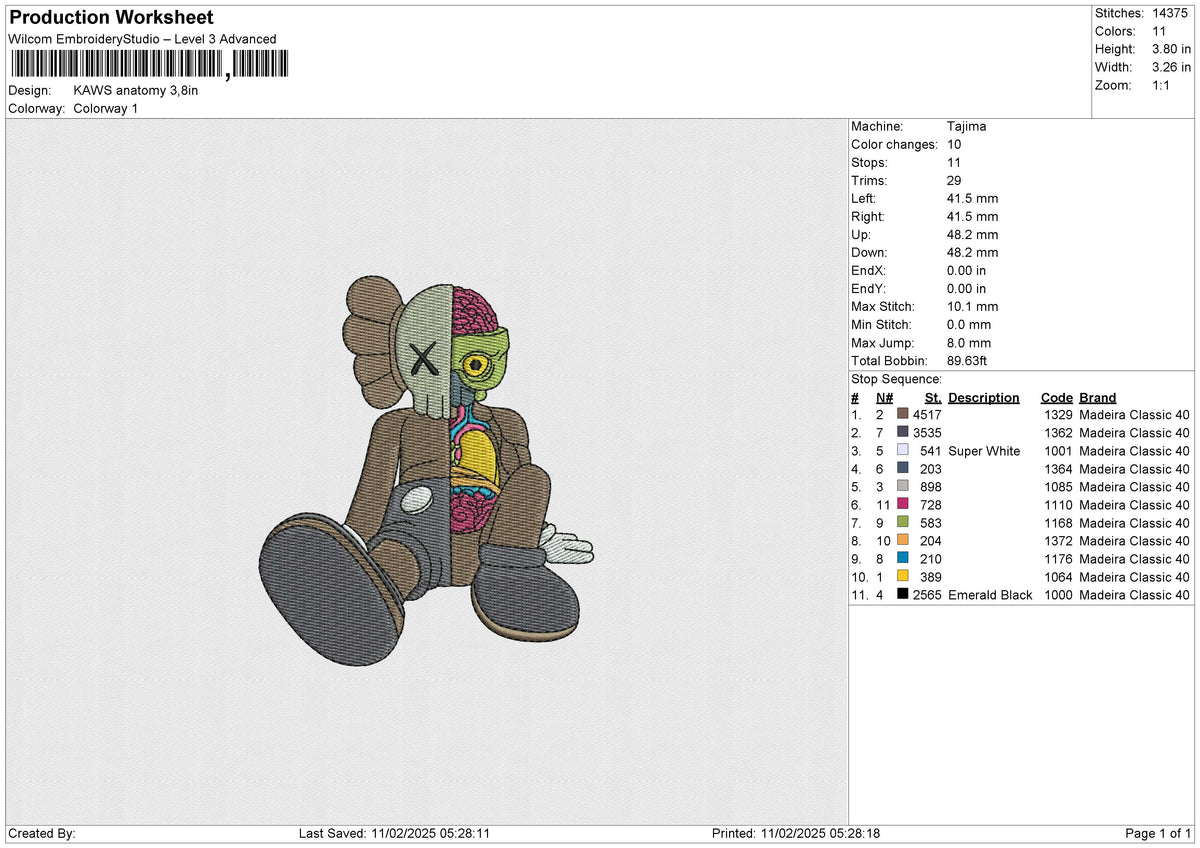Viewport: 1200px width, 848px height.
Task: Select the thread code 1001
Action: click(1058, 451)
